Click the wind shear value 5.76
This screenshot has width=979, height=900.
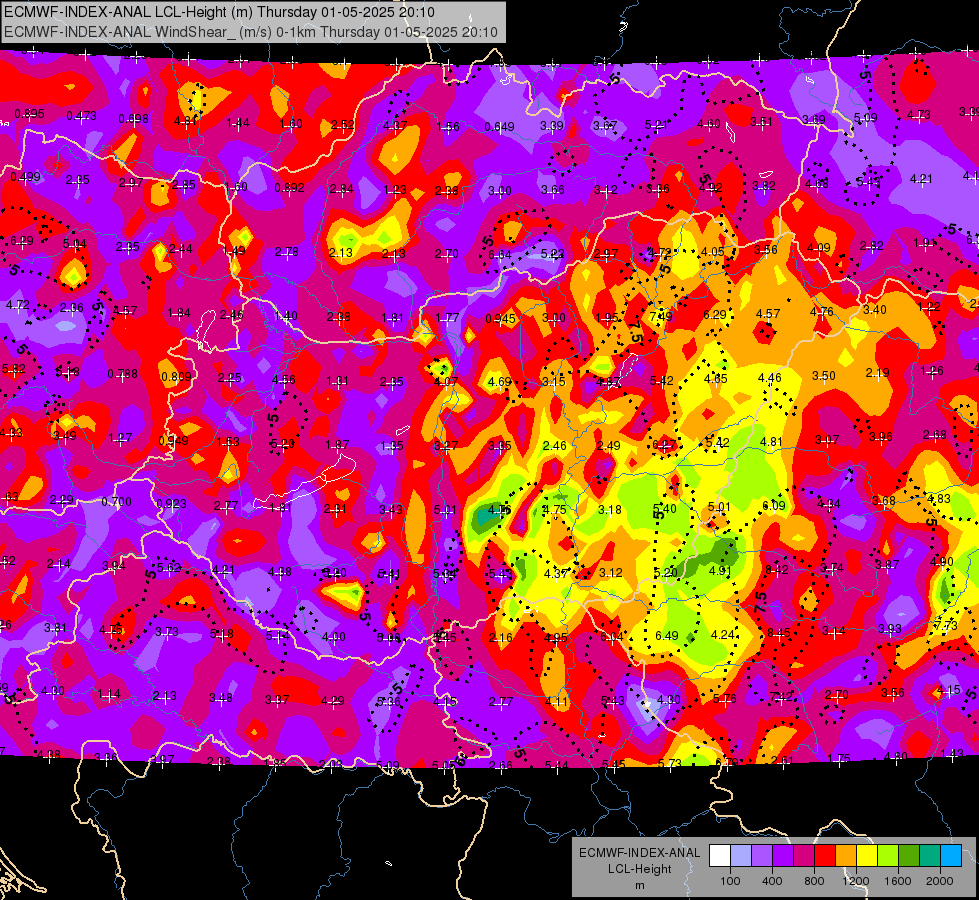pyautogui.click(x=724, y=699)
